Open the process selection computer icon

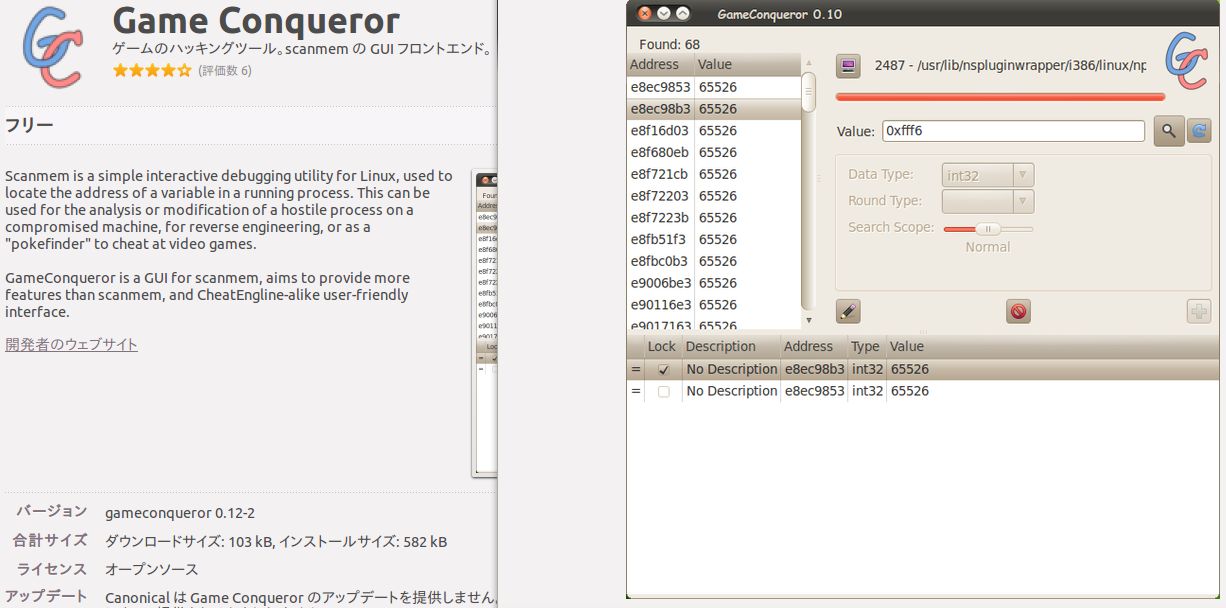pos(848,66)
